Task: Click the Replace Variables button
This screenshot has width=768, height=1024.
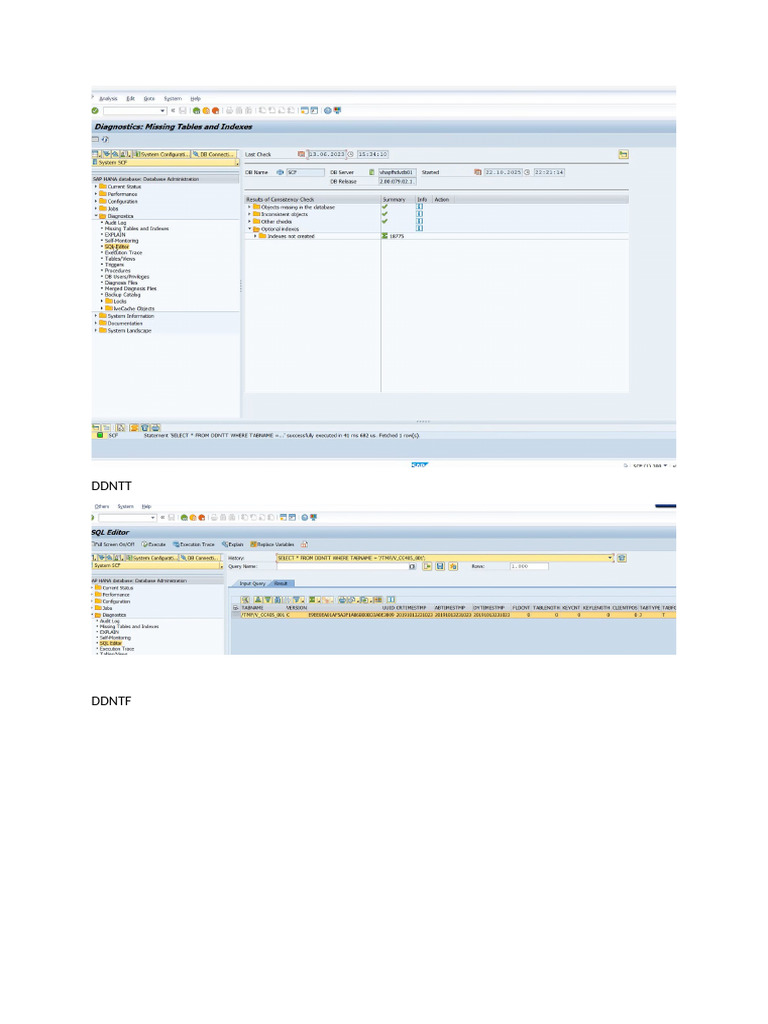Action: click(272, 544)
